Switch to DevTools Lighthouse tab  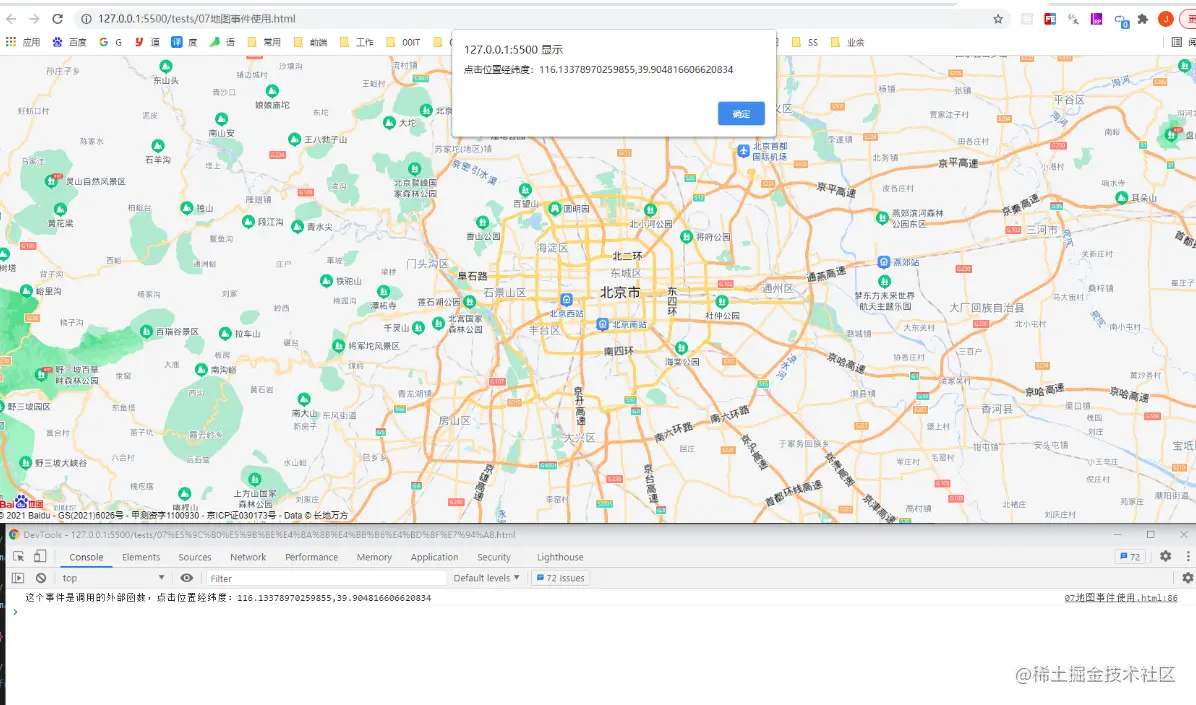point(560,557)
